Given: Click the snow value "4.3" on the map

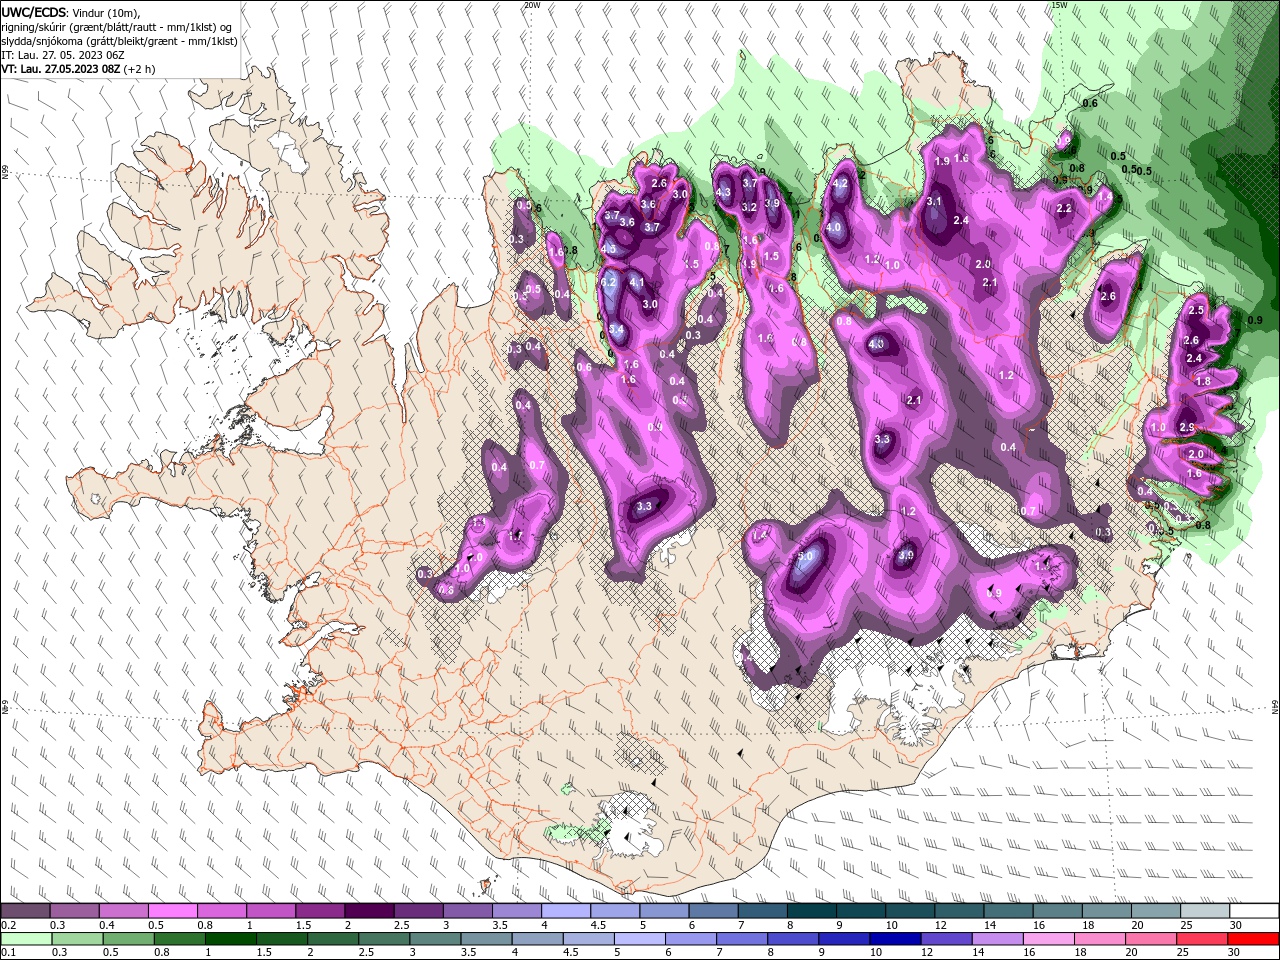Looking at the screenshot, I should click(x=723, y=193).
